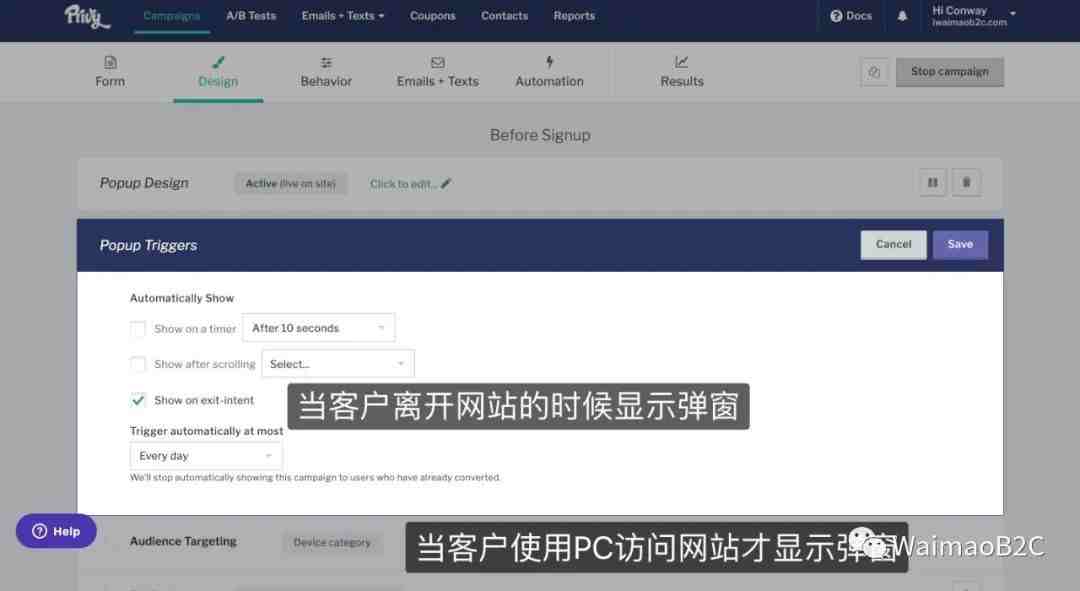Click the preview icon beside Stop campaign
Screen dimensions: 1080x591
point(874,72)
